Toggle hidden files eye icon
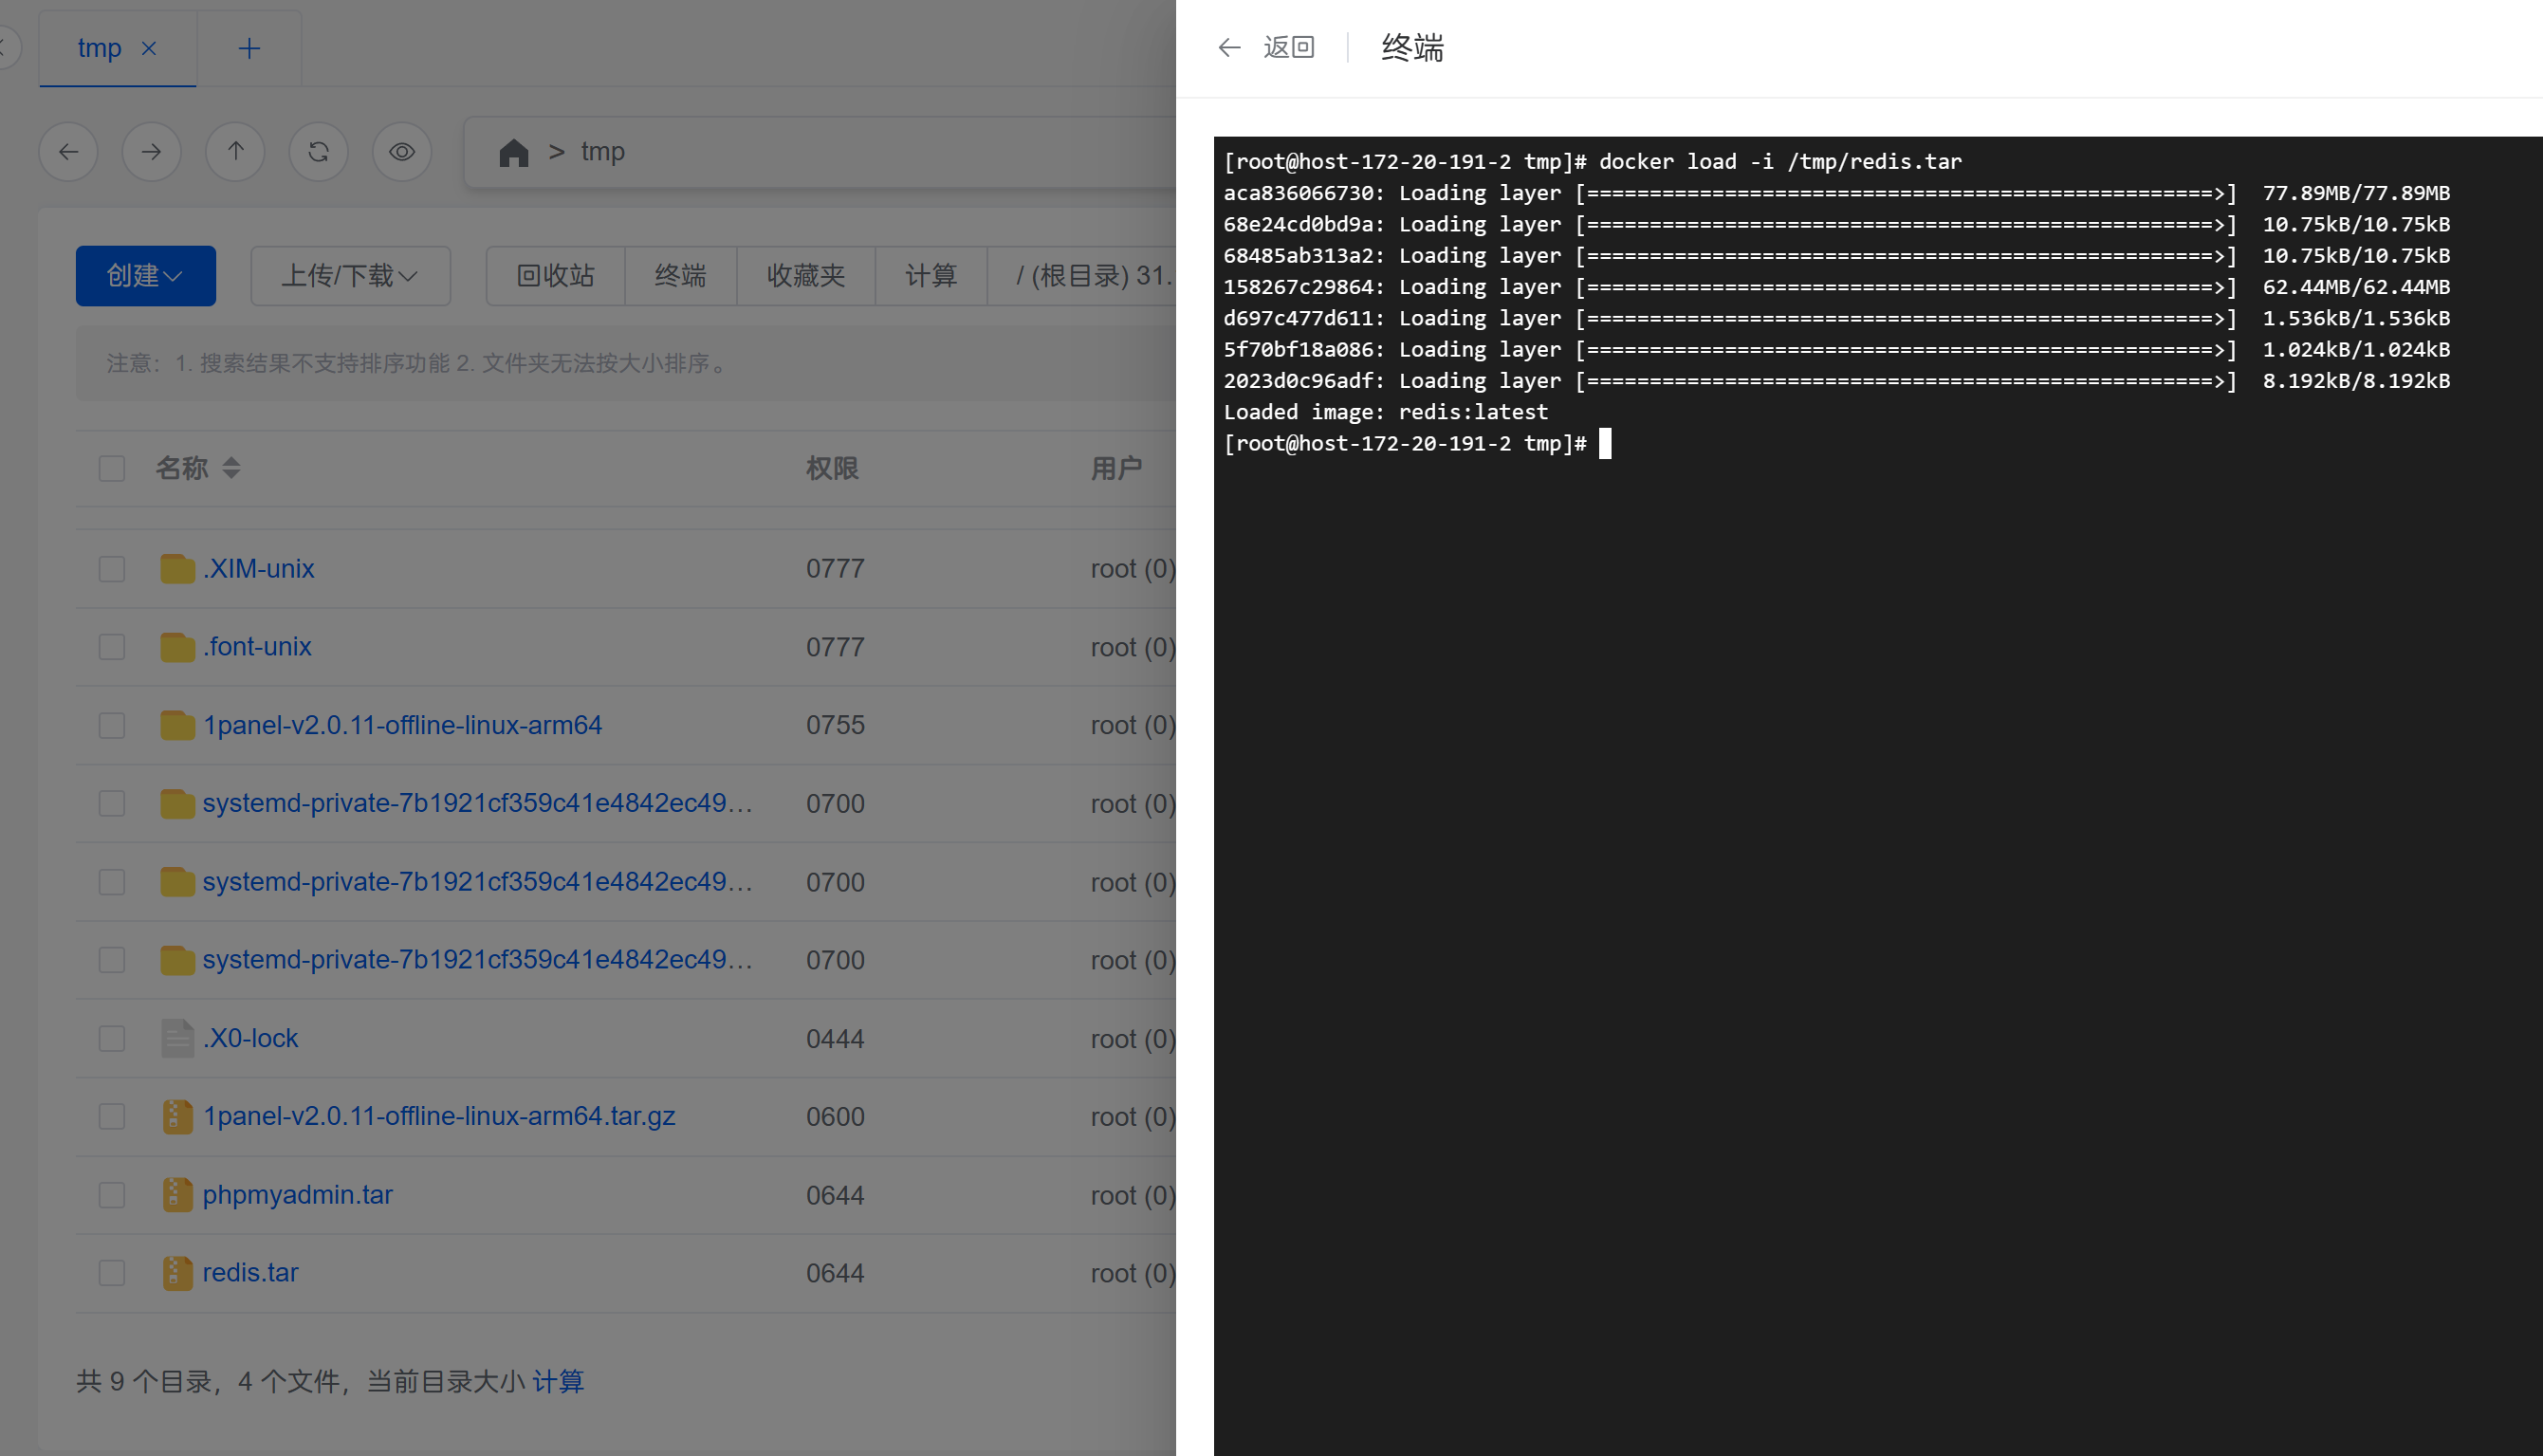 pyautogui.click(x=402, y=151)
